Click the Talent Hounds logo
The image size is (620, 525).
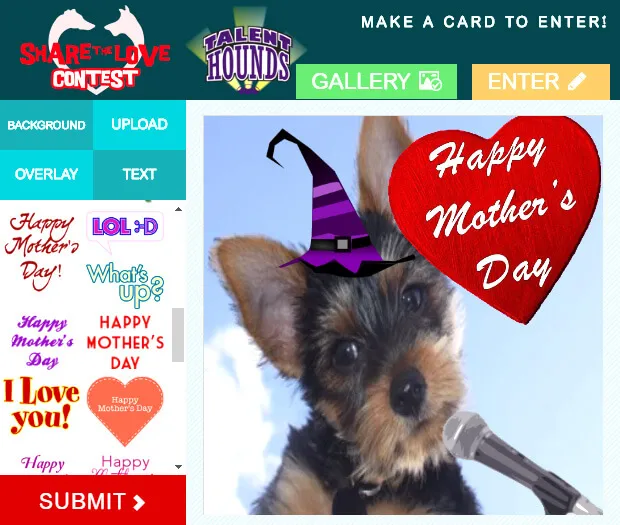(247, 51)
